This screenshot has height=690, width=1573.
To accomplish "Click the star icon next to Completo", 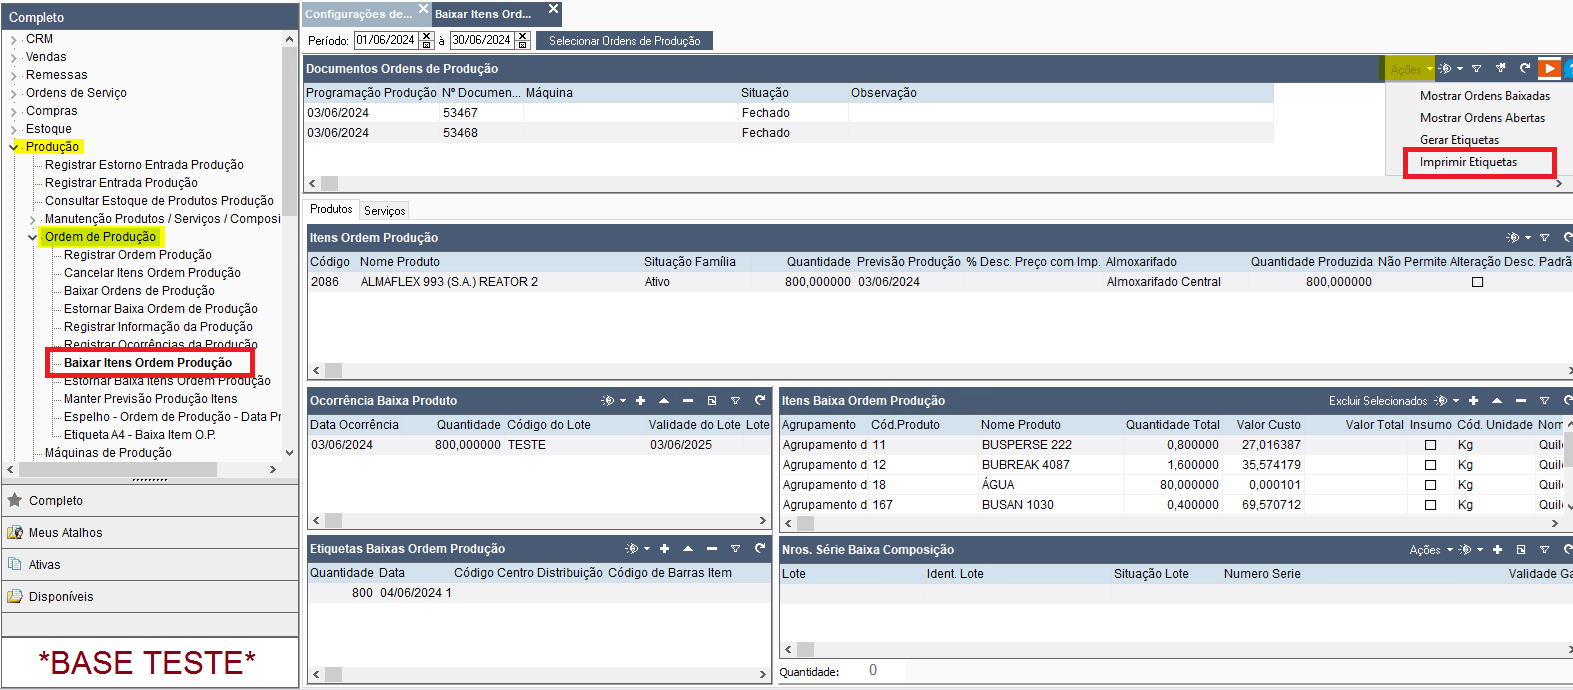I will [x=14, y=500].
